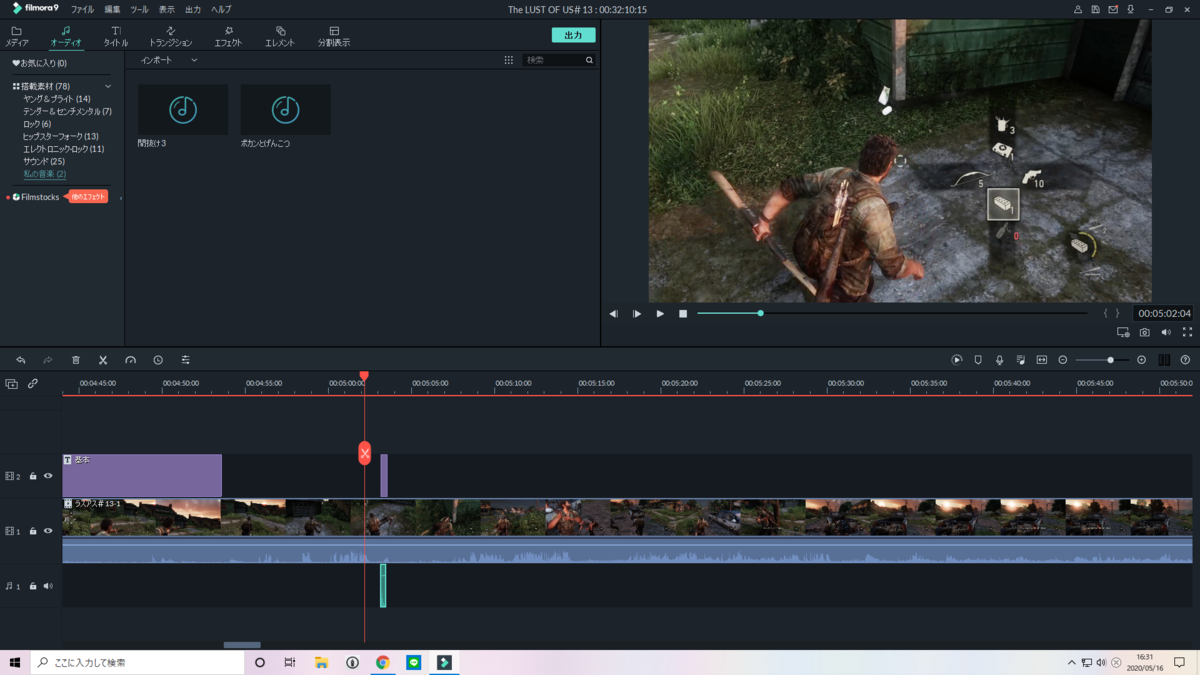Redo using the timeline toolbar arrow
Image resolution: width=1200 pixels, height=675 pixels.
[47, 360]
